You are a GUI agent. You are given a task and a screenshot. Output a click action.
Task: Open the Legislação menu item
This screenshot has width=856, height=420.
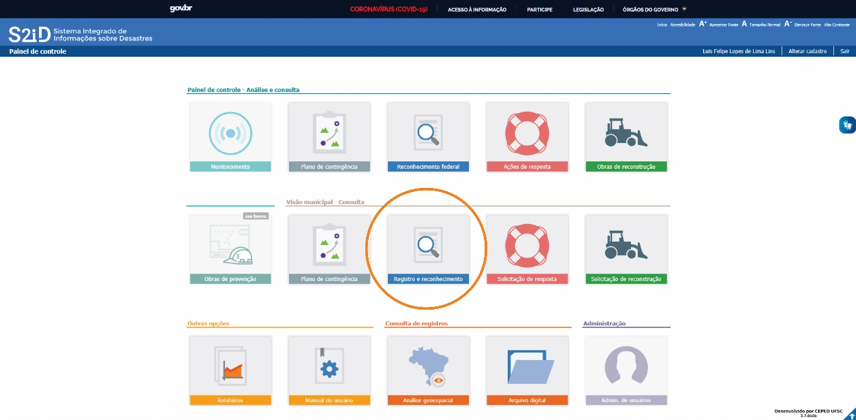pyautogui.click(x=588, y=9)
